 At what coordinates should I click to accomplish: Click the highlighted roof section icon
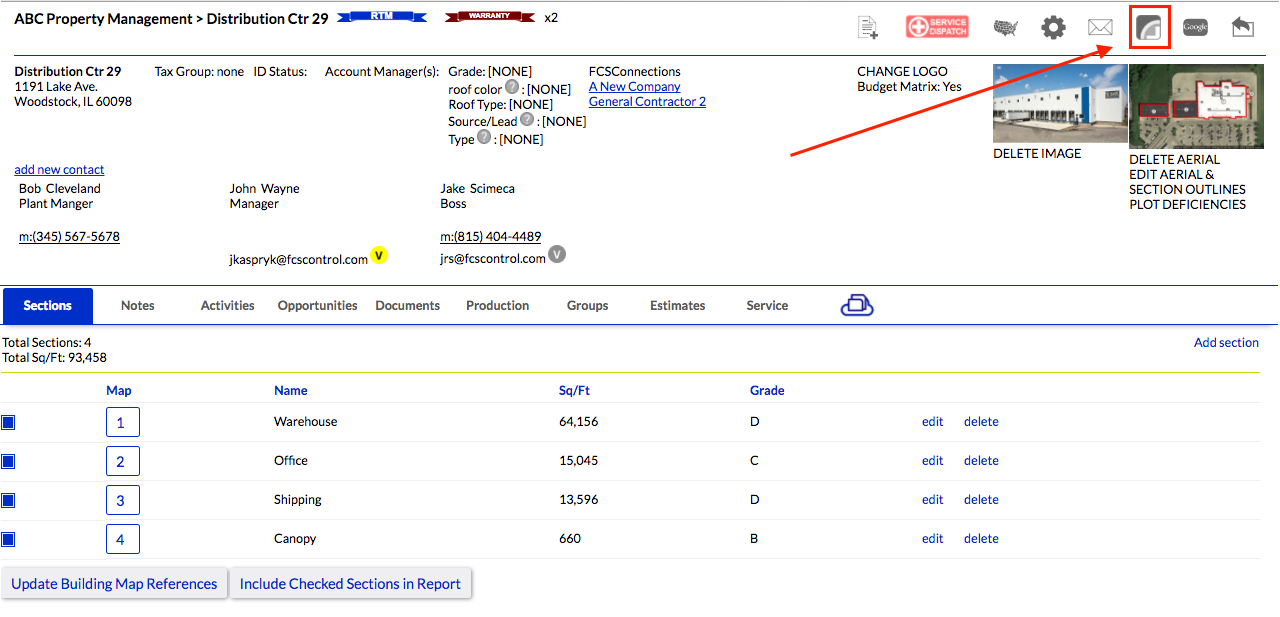point(1149,27)
